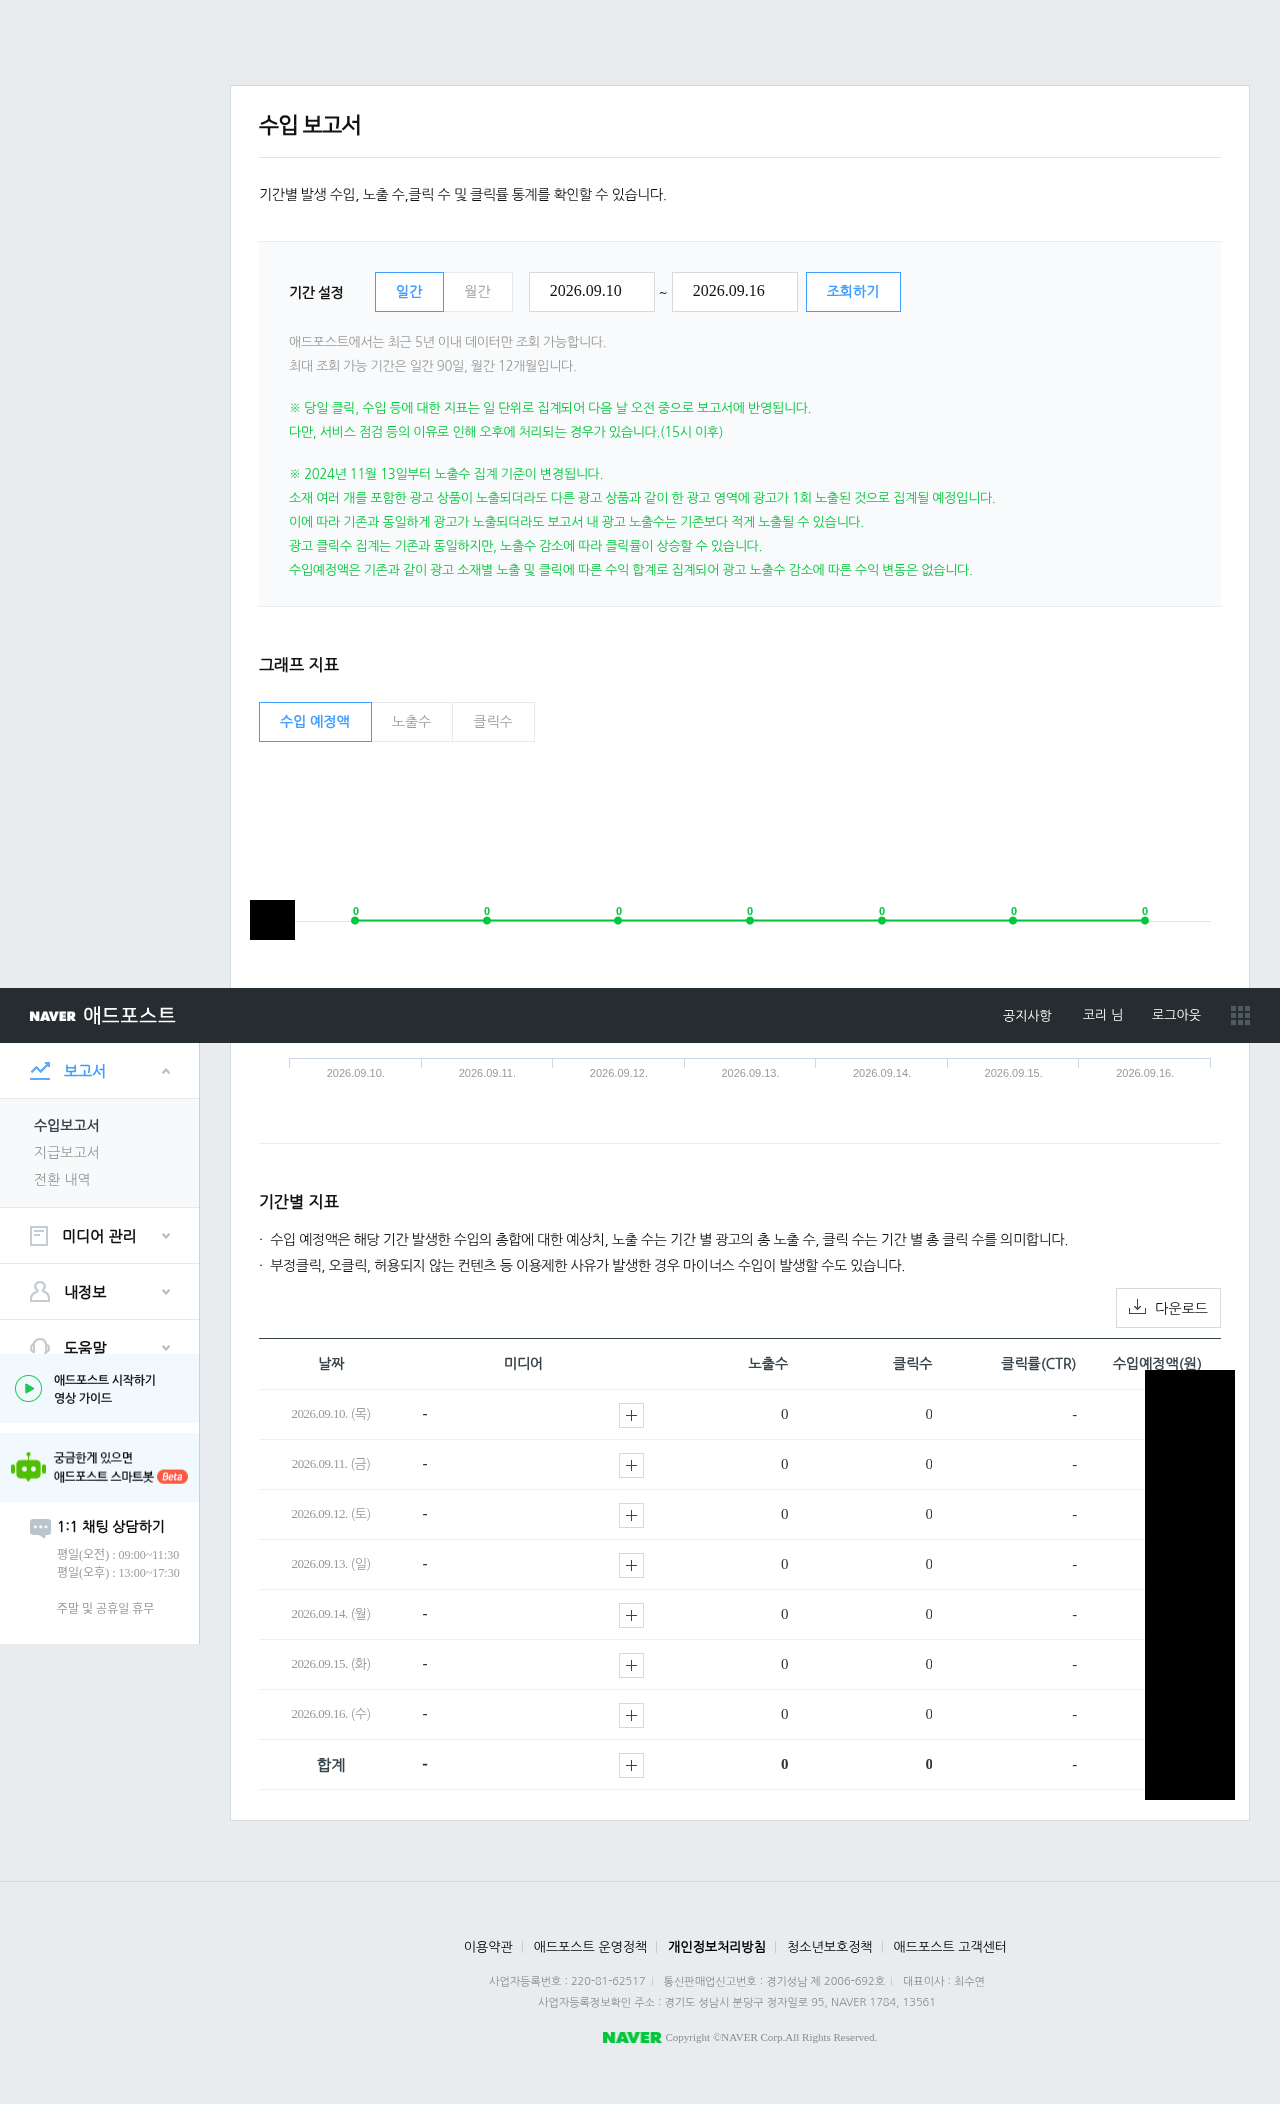Viewport: 1280px width, 2104px height.
Task: Click the 미디어 column header
Action: 523,1364
